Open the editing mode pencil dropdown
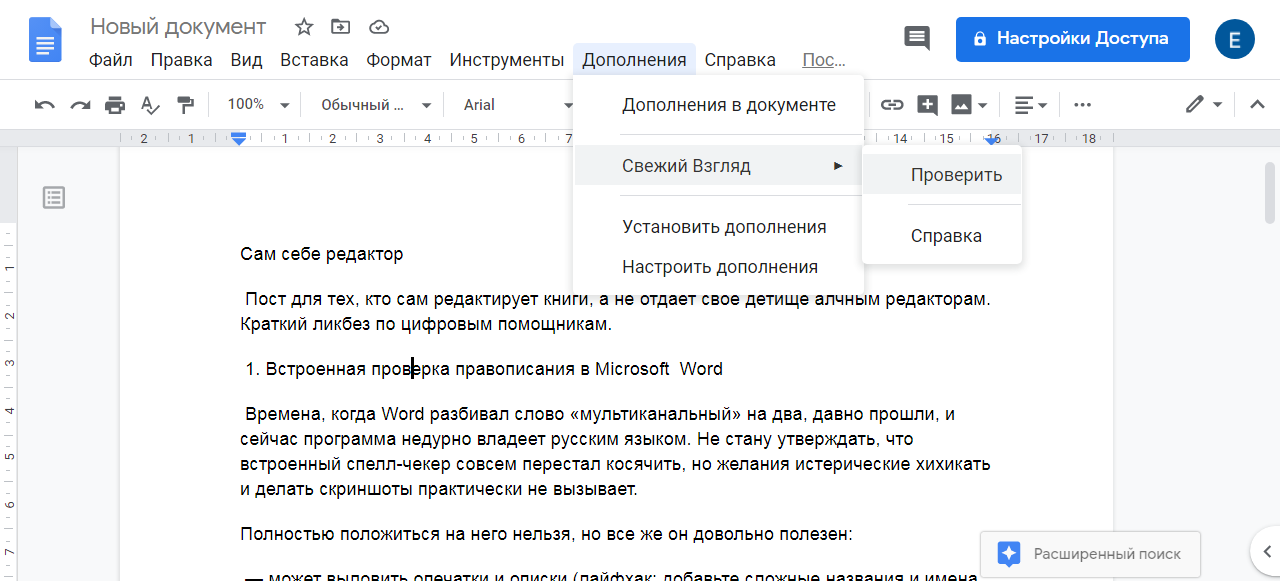Viewport: 1280px width, 581px height. point(1204,105)
